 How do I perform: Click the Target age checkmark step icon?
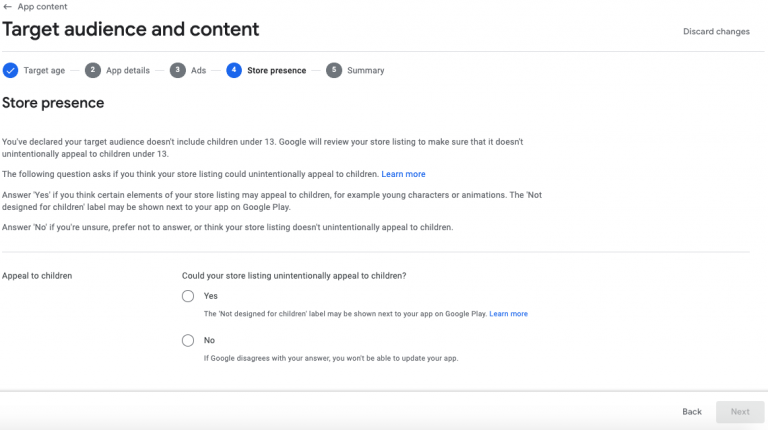point(10,70)
